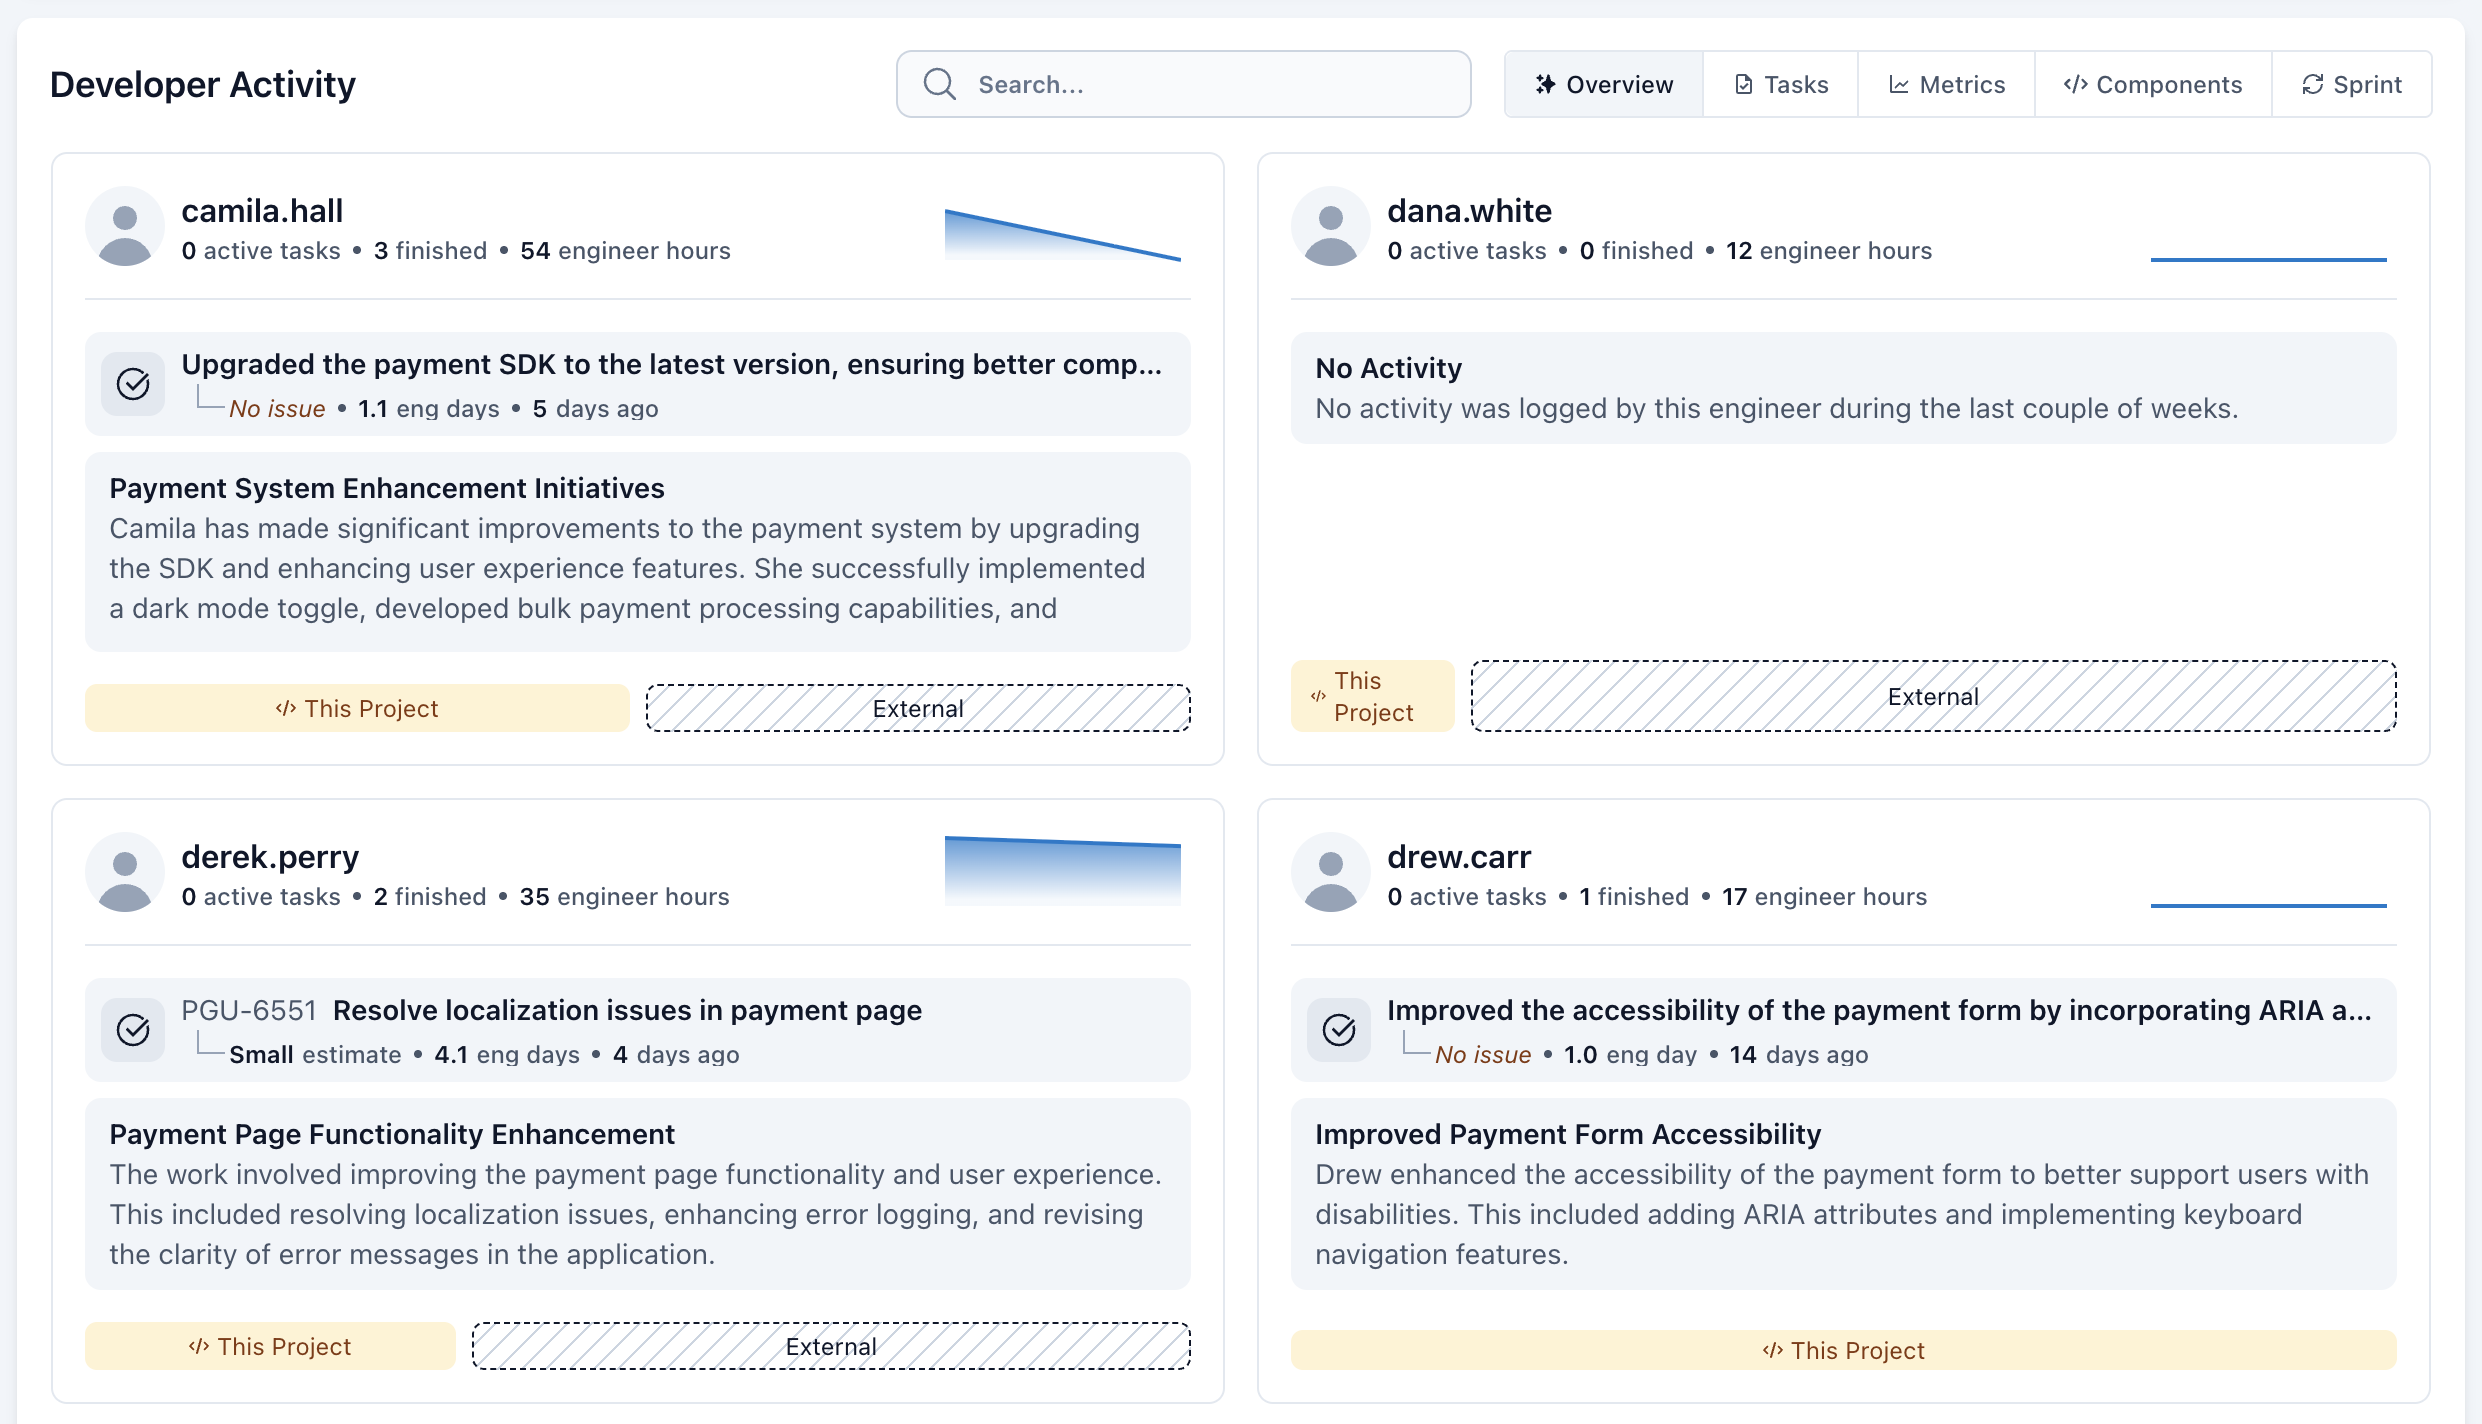Click the search magnifier icon
Viewport: 2482px width, 1424px height.
pyautogui.click(x=939, y=84)
